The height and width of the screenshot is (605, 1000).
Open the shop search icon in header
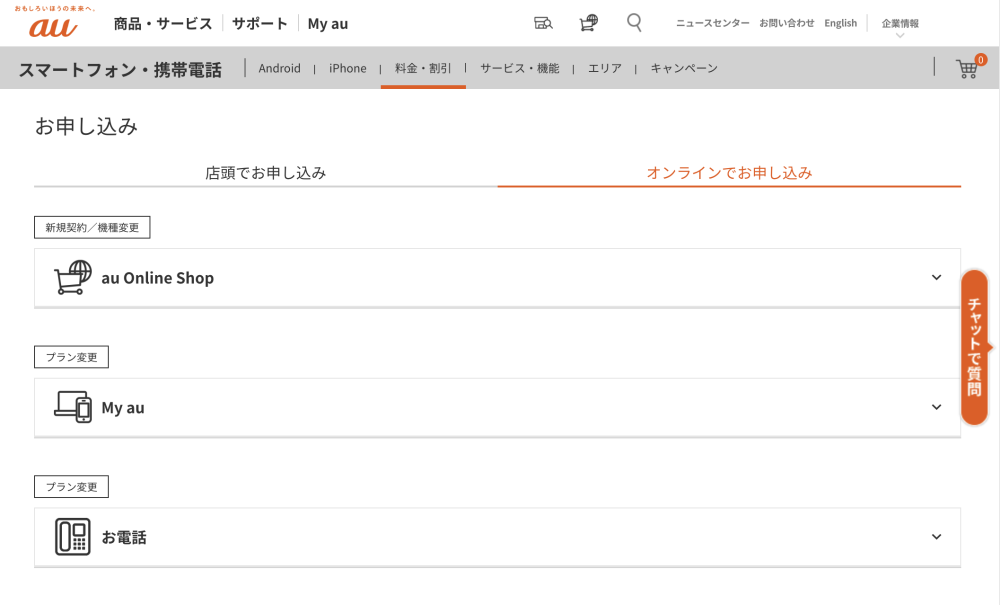[543, 23]
